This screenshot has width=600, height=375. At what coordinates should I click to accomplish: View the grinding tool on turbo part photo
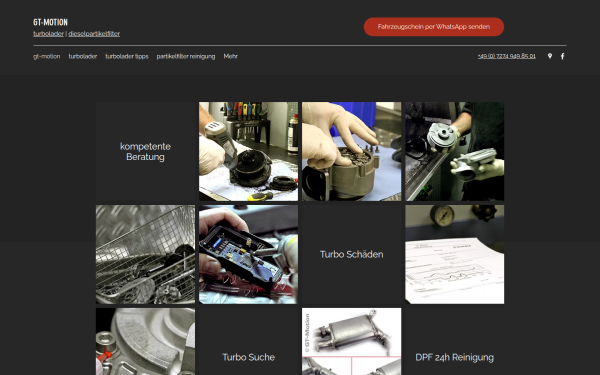point(248,152)
